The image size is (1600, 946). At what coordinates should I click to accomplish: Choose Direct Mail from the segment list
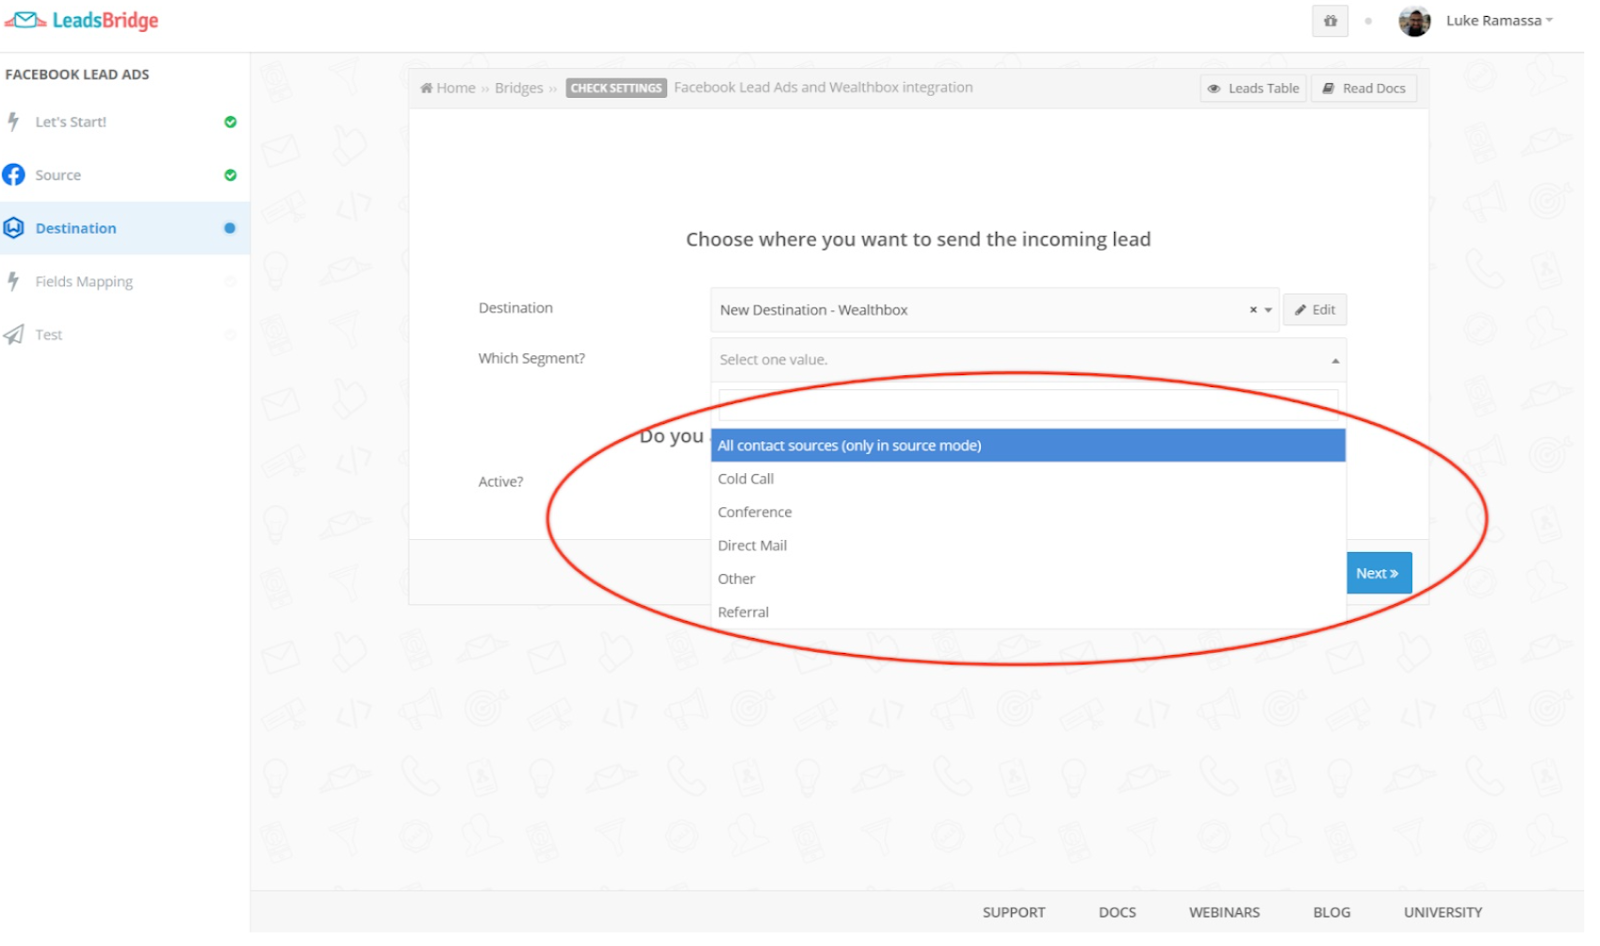pyautogui.click(x=1028, y=545)
